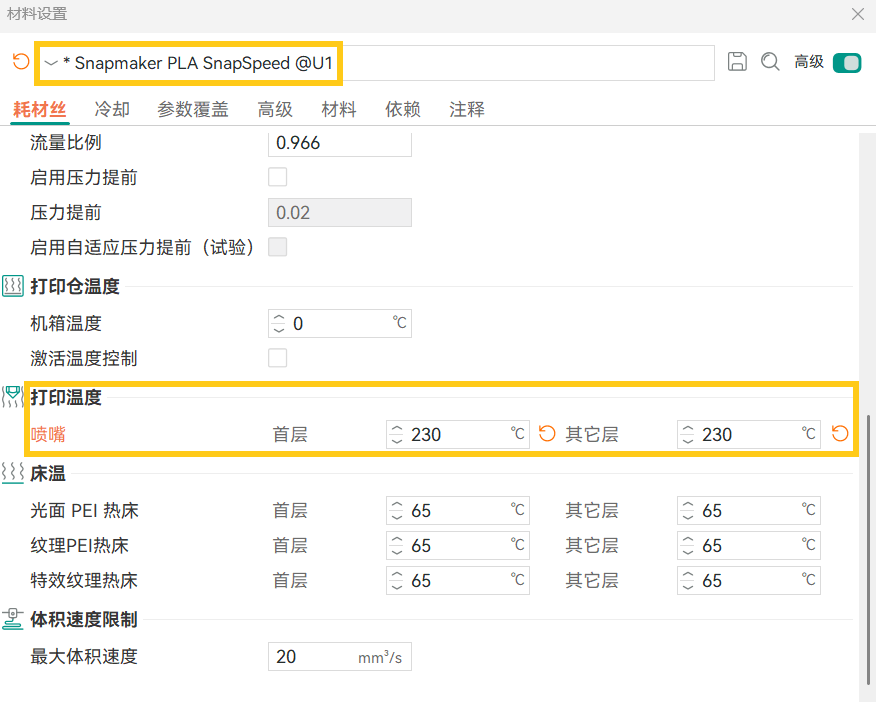
Task: Enable the 启用压力提前 checkbox
Action: point(278,177)
